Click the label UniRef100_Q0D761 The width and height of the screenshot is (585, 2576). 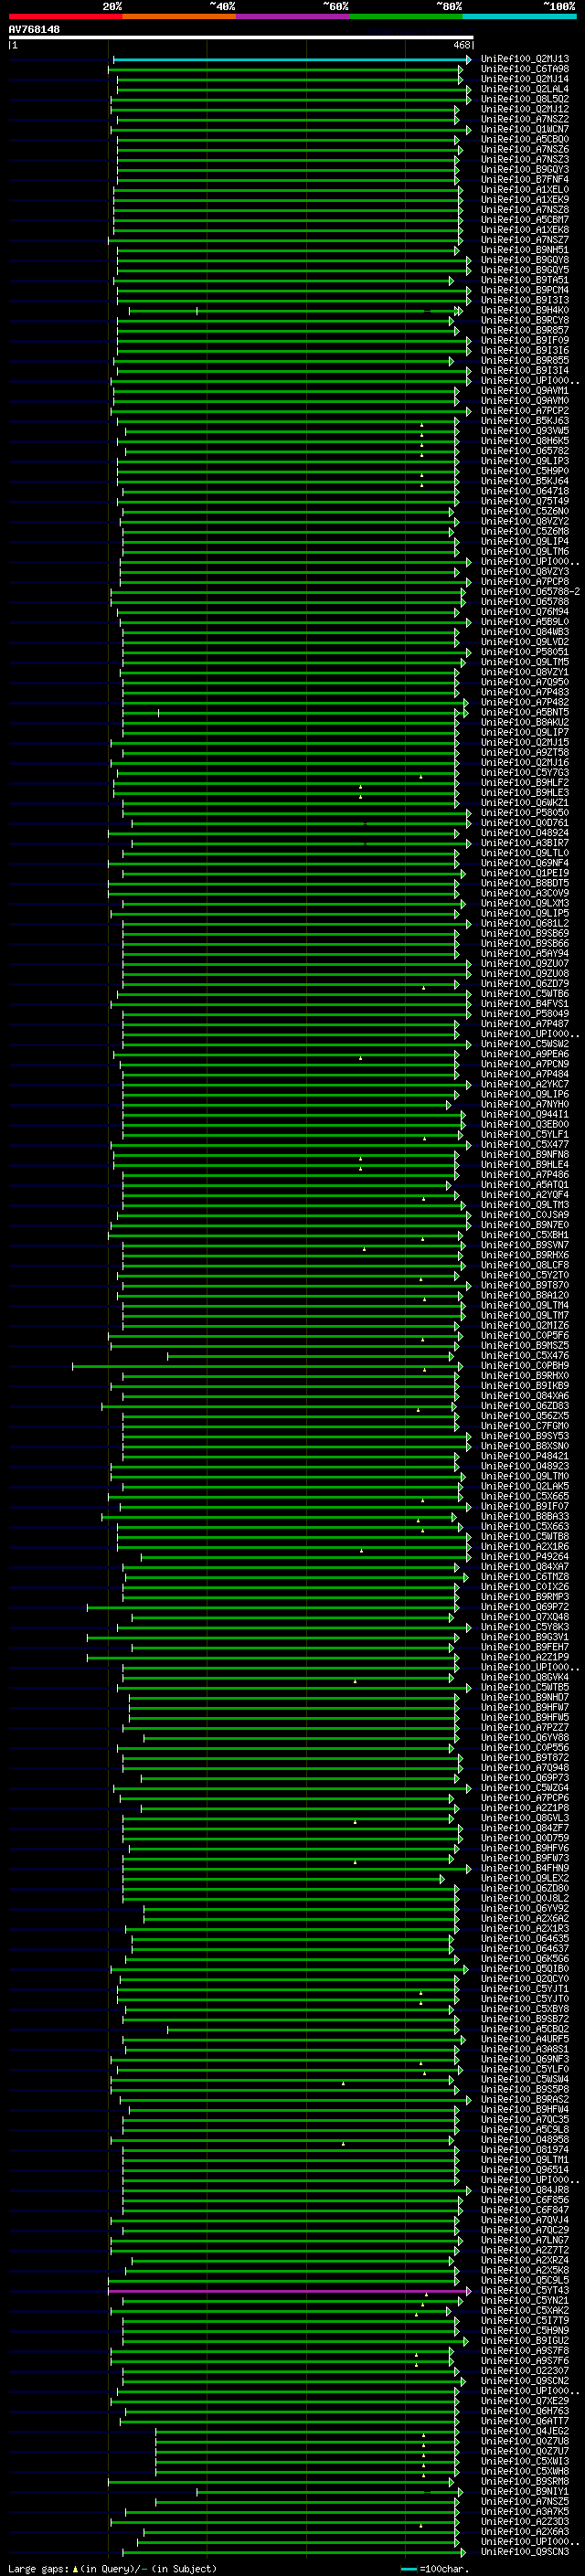click(x=525, y=823)
